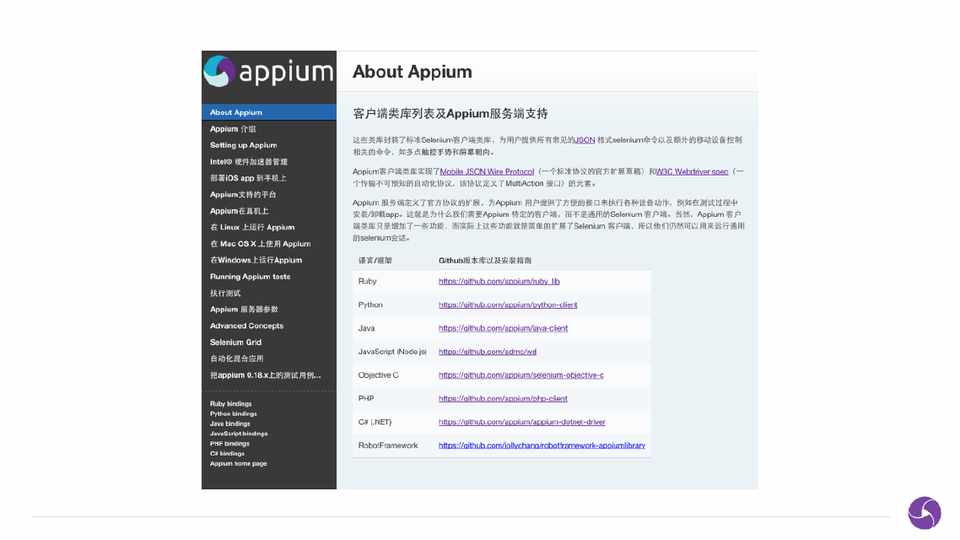Click the Ruby bindings link in sidebar footer

[231, 404]
